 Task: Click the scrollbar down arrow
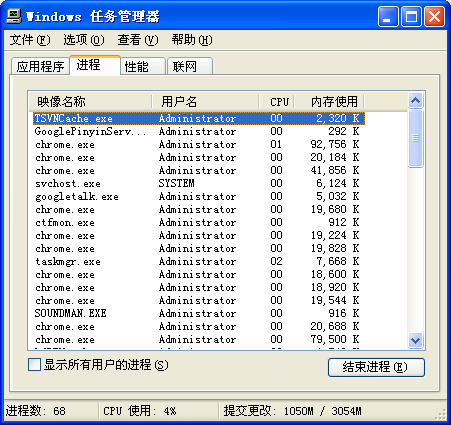point(415,341)
